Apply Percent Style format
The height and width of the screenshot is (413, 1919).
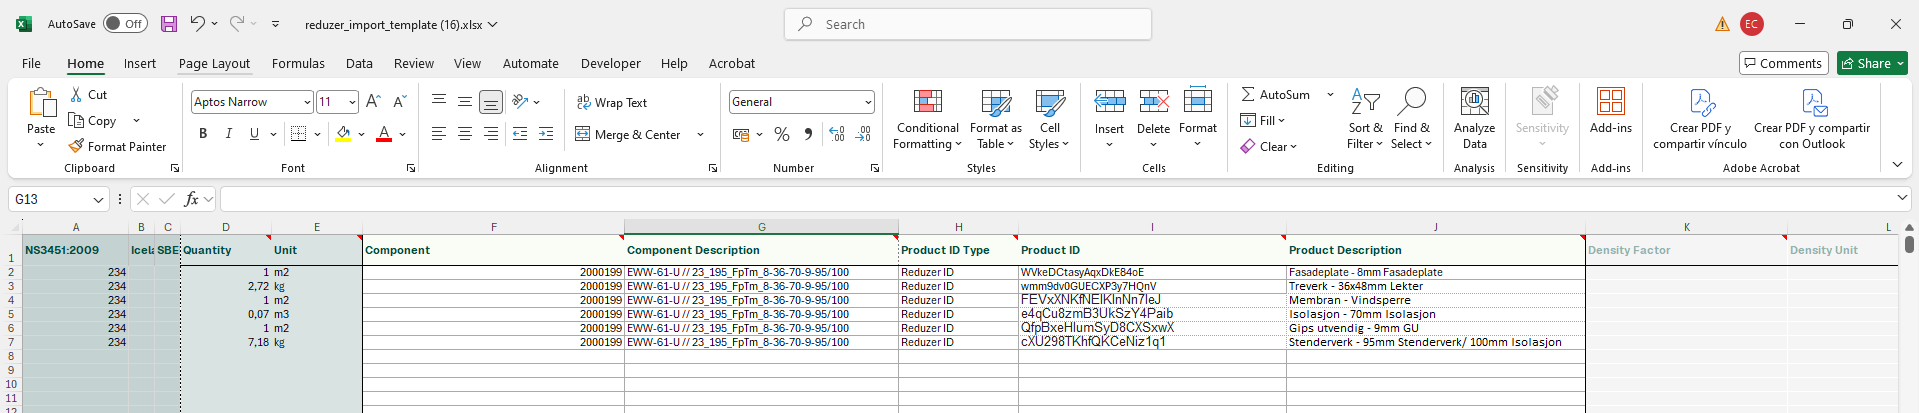782,134
